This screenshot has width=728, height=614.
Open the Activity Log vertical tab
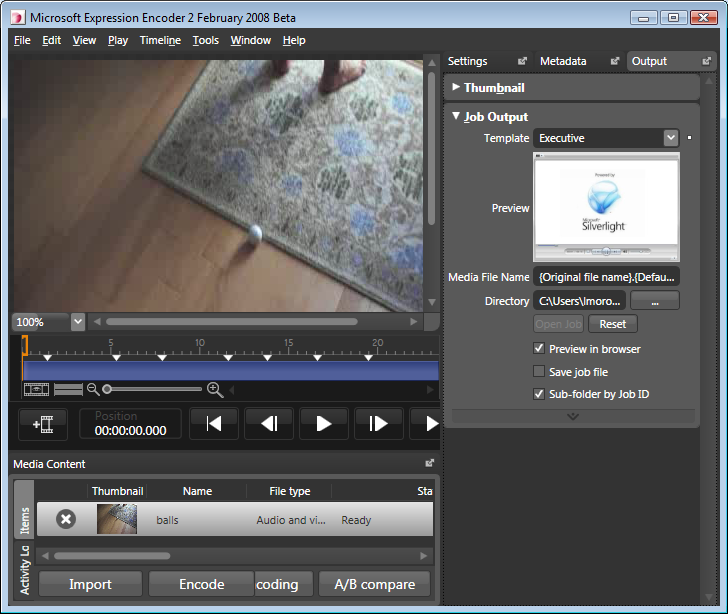(25, 570)
